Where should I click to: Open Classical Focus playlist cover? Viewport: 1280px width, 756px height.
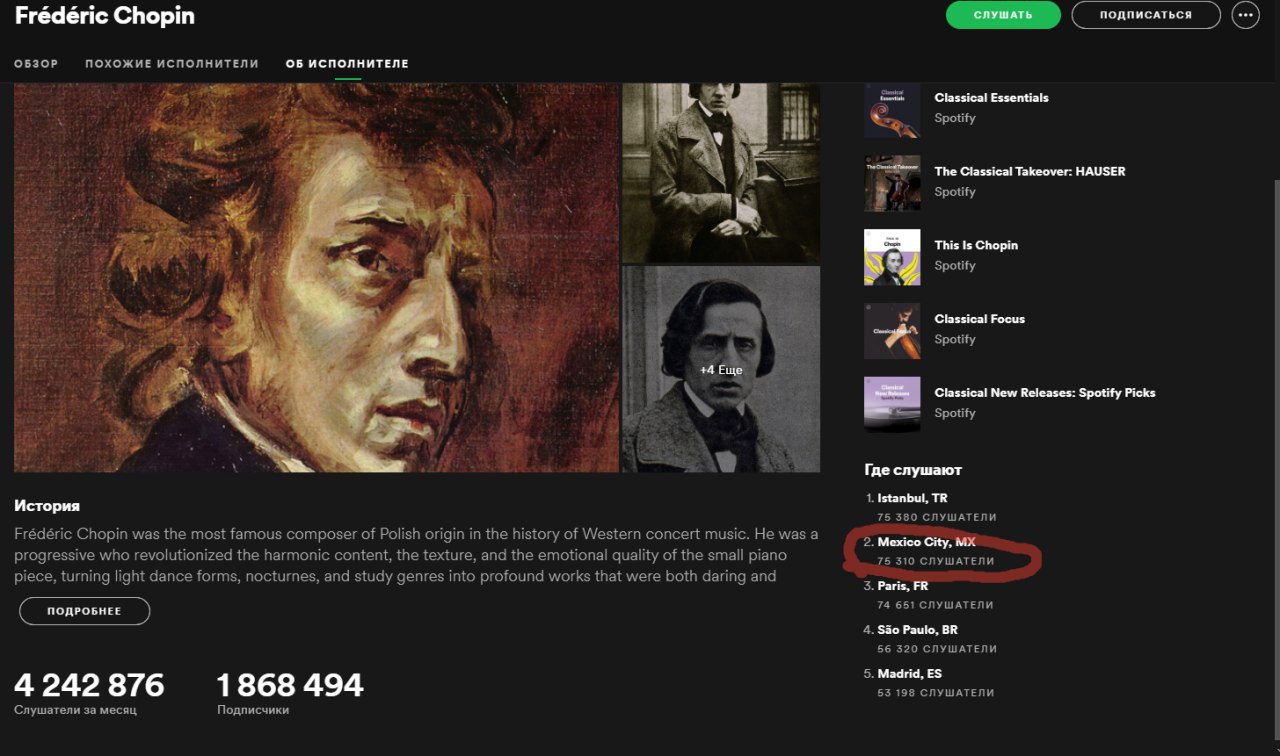892,331
